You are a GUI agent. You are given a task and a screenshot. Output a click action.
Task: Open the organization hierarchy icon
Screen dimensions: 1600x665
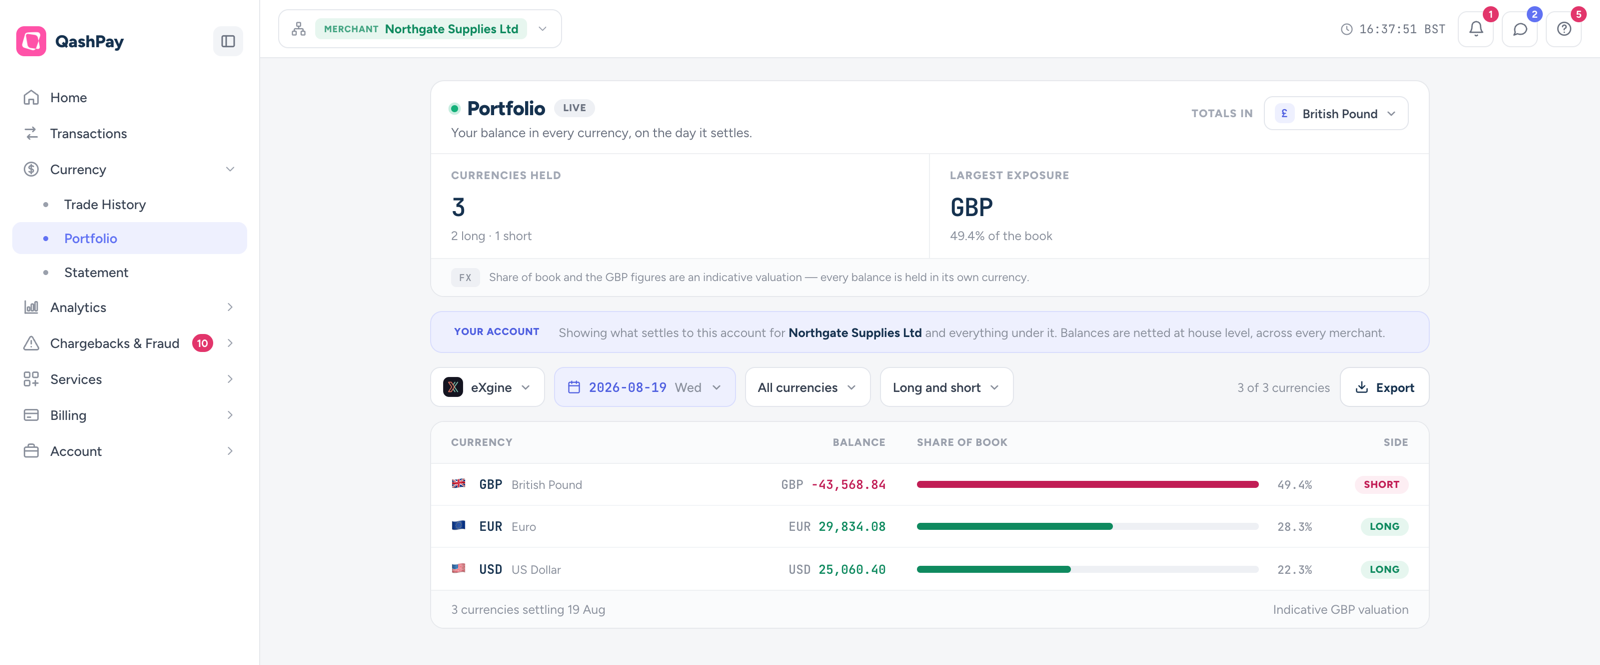tap(299, 29)
